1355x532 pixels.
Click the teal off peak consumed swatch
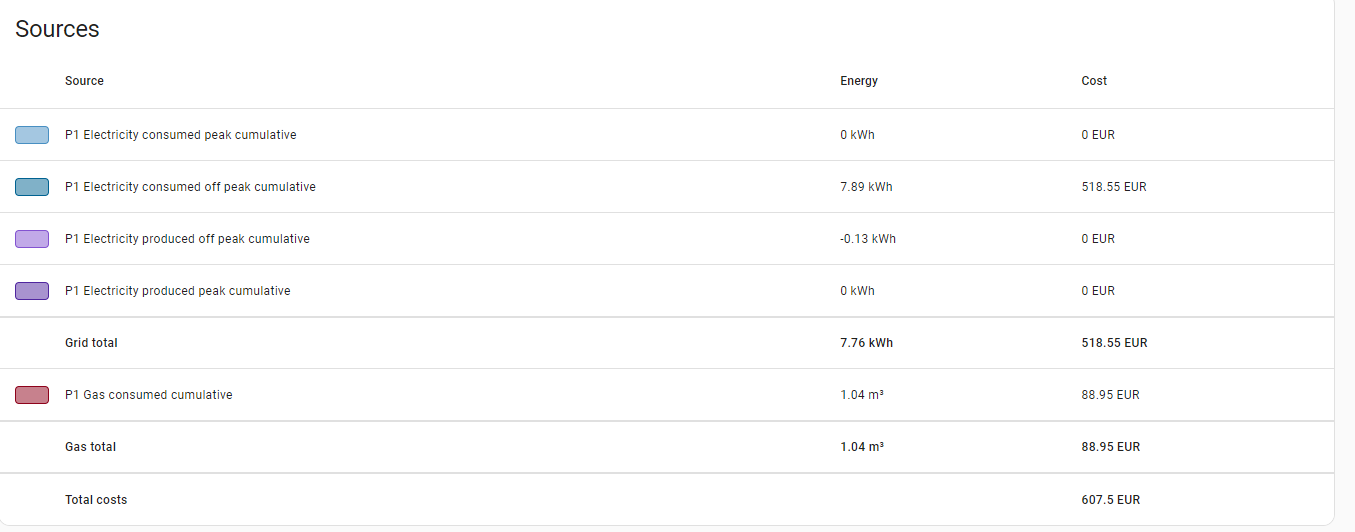[32, 187]
